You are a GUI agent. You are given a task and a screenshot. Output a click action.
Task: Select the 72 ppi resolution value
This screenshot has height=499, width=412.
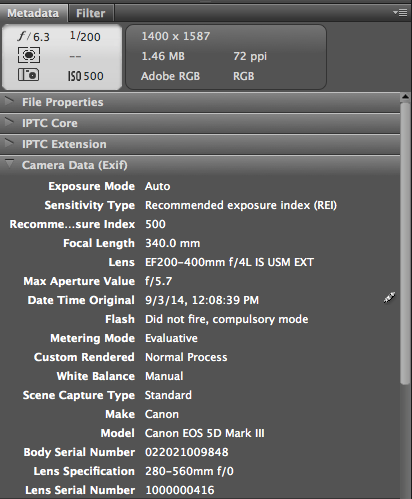click(250, 56)
